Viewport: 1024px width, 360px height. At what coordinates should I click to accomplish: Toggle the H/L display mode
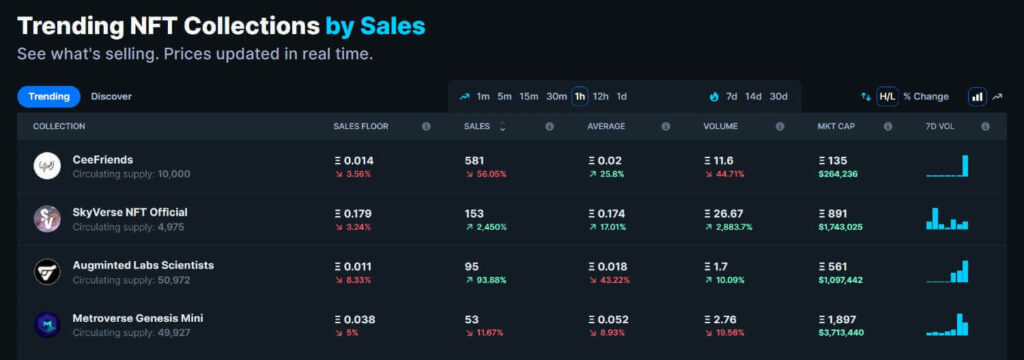click(x=887, y=97)
